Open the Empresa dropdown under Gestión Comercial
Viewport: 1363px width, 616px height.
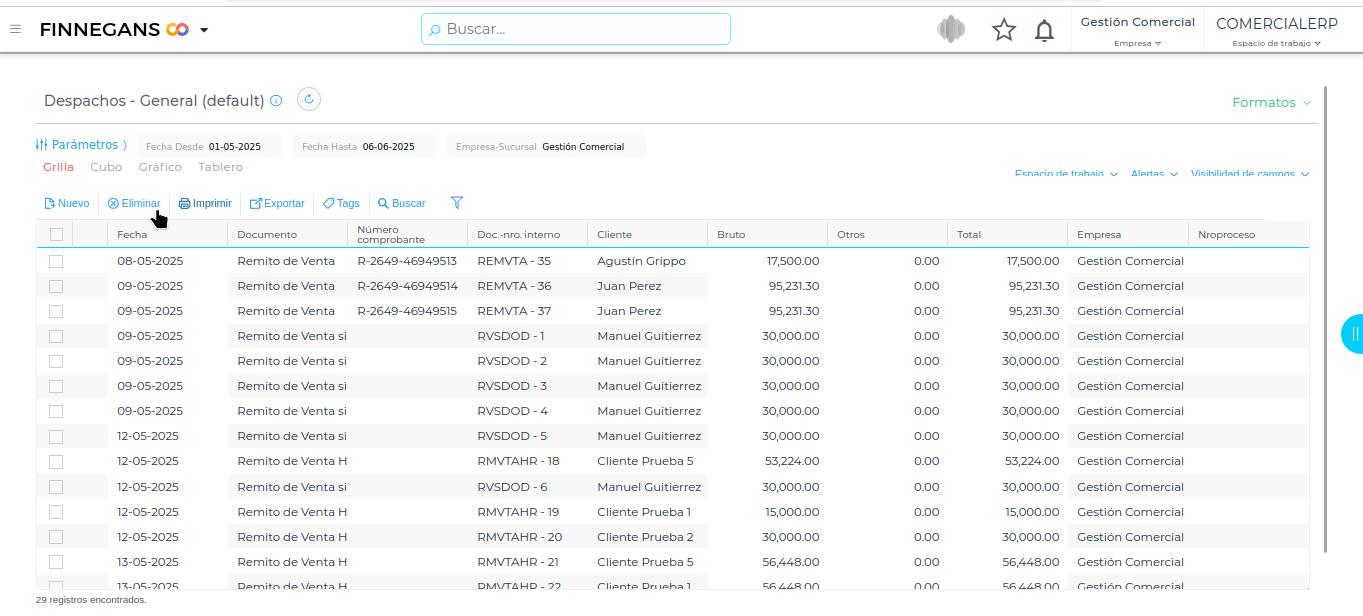(1137, 43)
